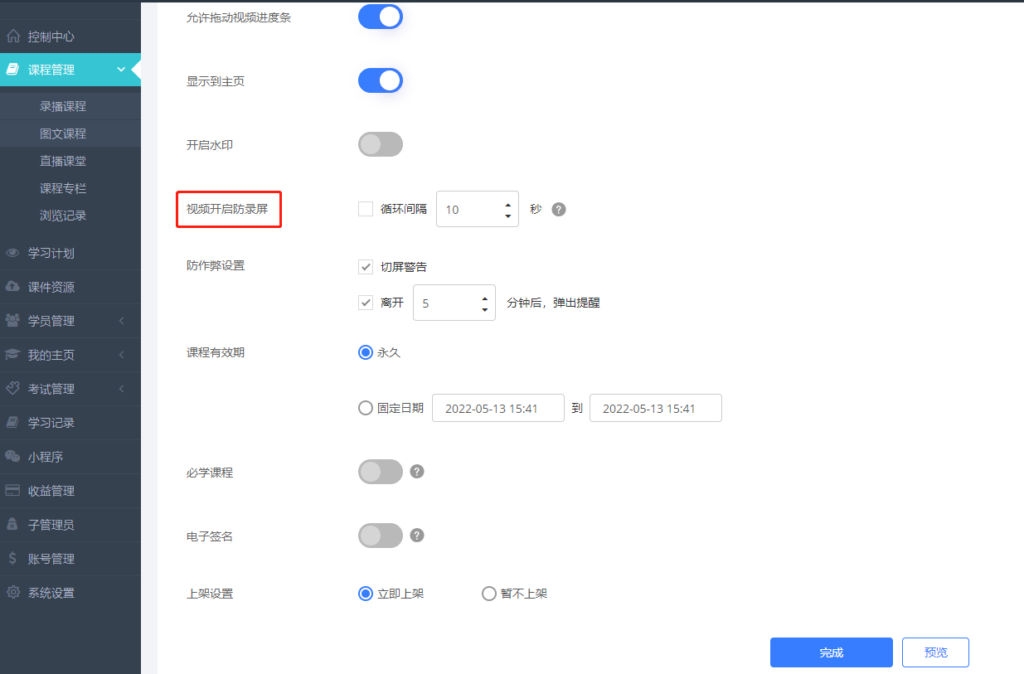The height and width of the screenshot is (674, 1024).
Task: Increase the 循环间隔 seconds value
Action: click(x=507, y=205)
